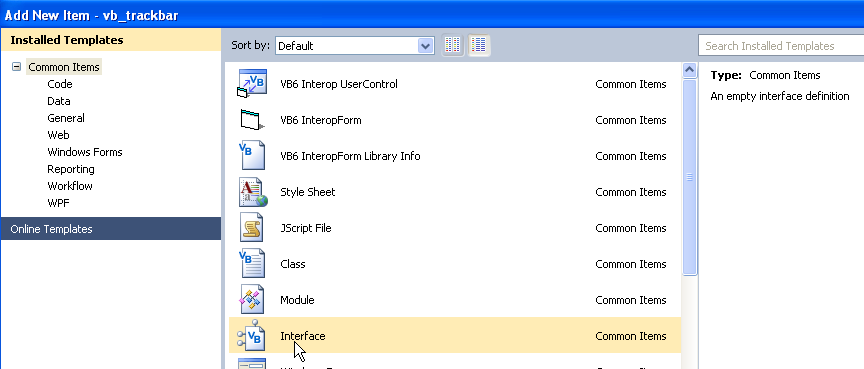Click the 'Style Sheet' name text
Viewport: 864px width, 369px height.
pyautogui.click(x=307, y=192)
